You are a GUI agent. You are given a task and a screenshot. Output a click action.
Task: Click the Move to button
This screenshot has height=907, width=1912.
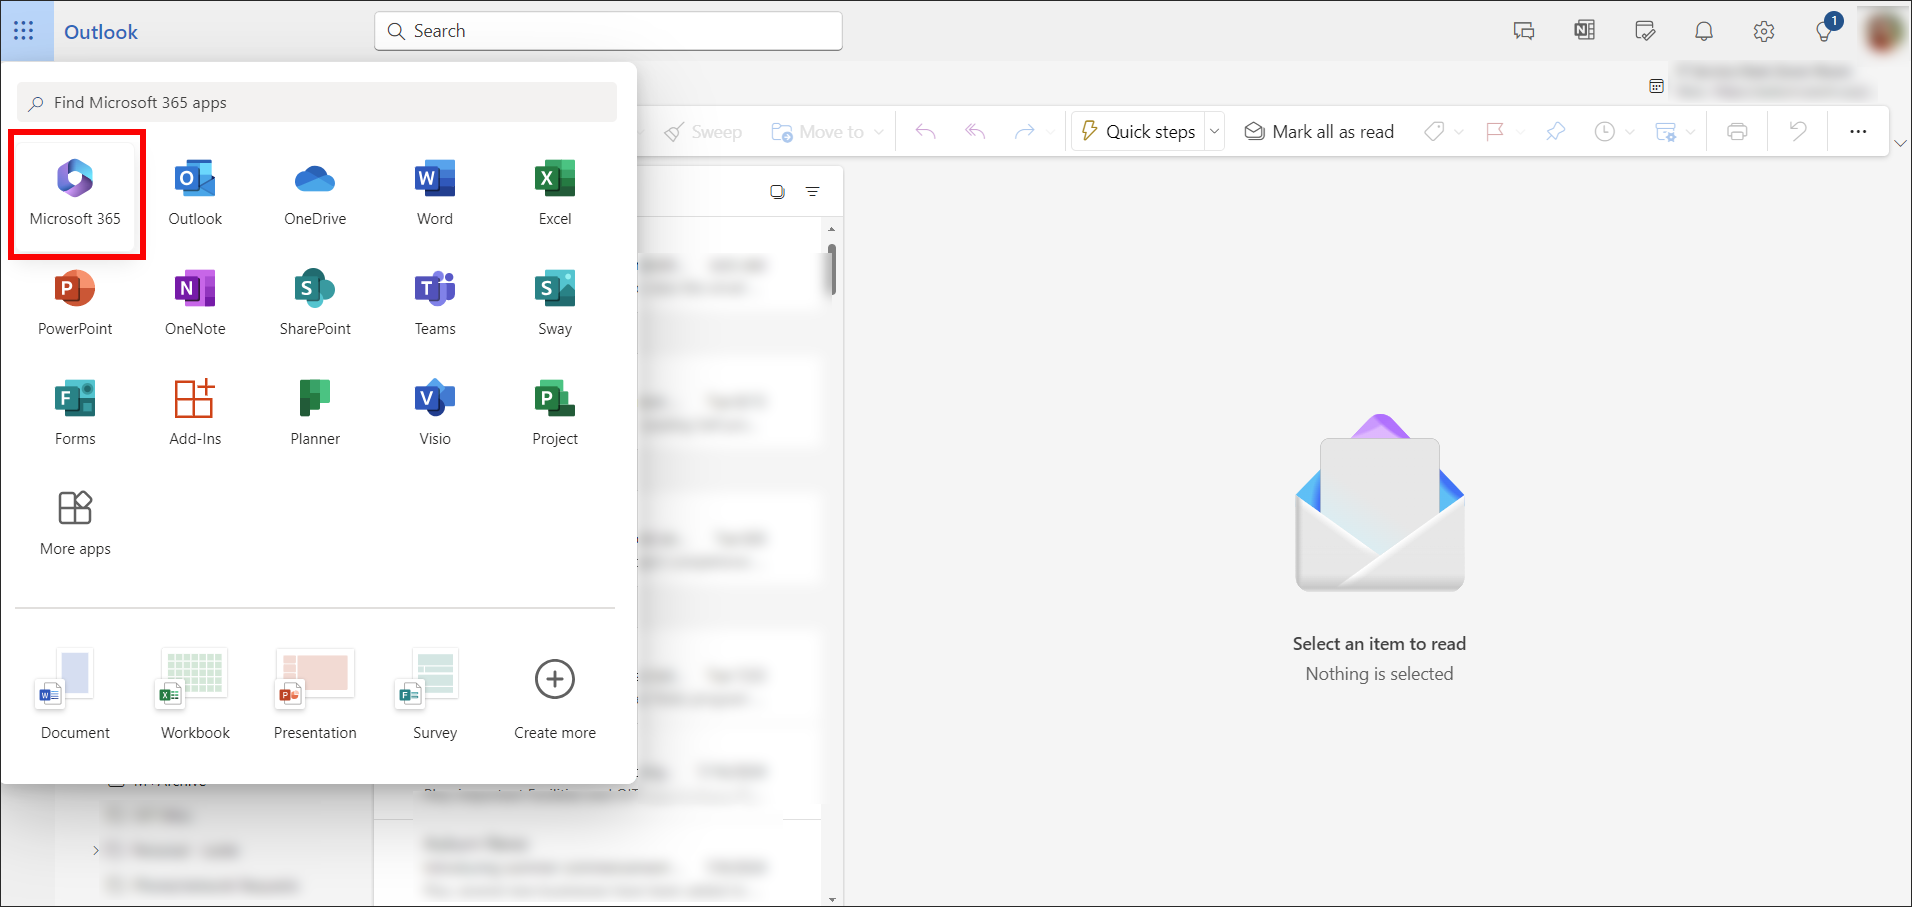tap(818, 132)
